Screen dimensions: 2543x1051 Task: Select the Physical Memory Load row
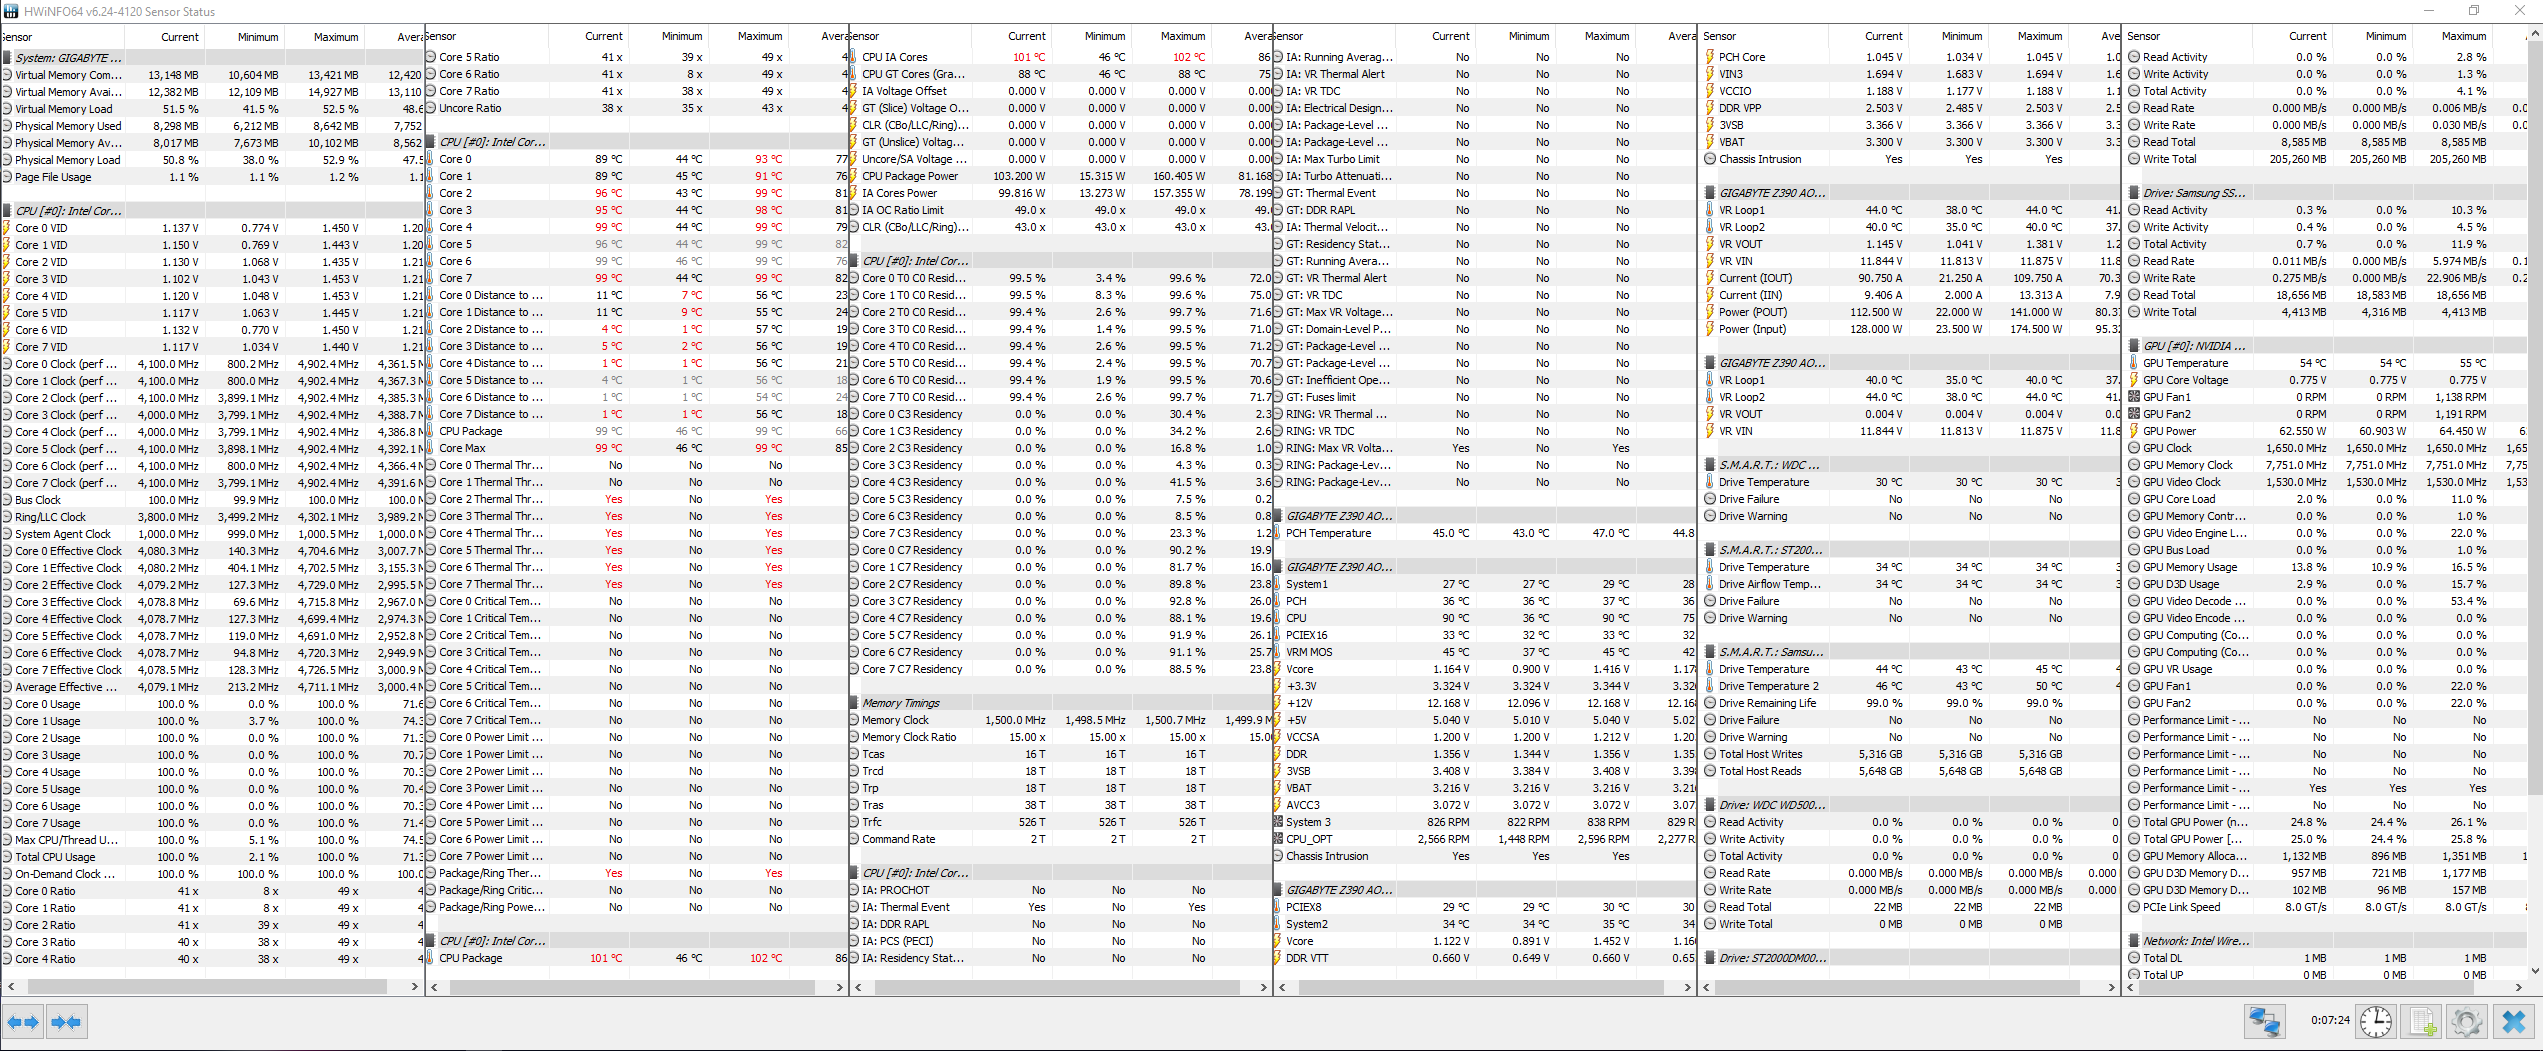[x=212, y=160]
